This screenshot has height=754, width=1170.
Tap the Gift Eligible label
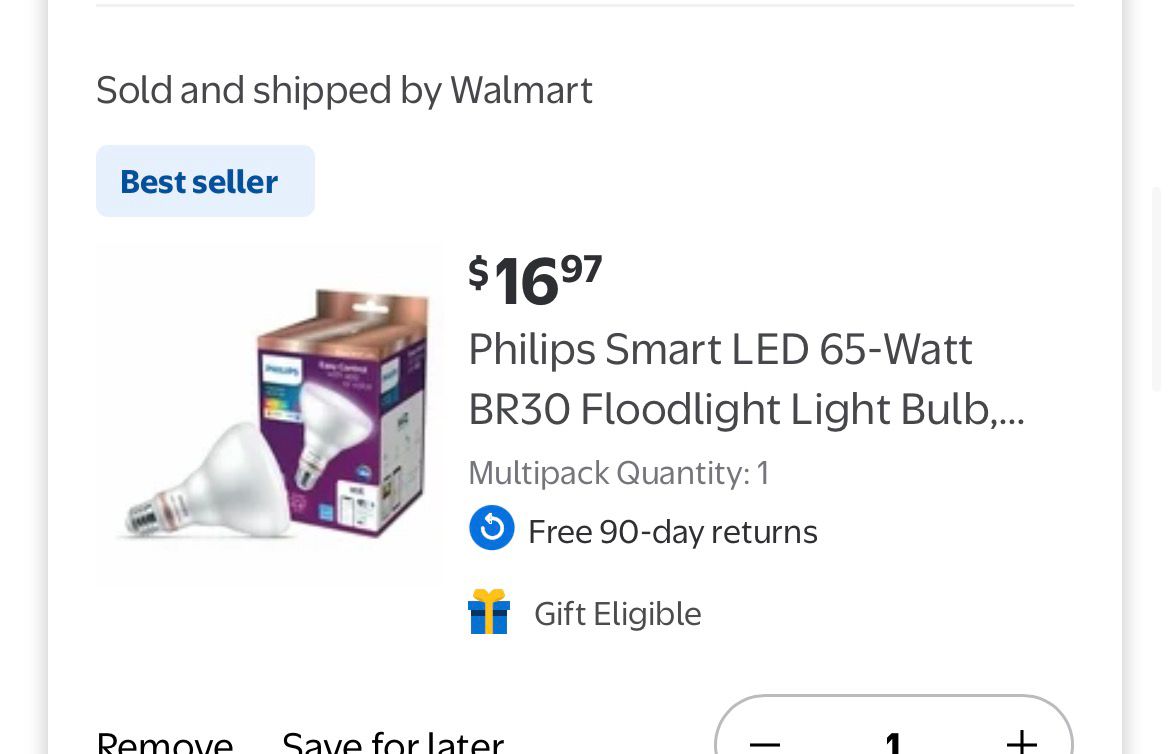pos(617,614)
